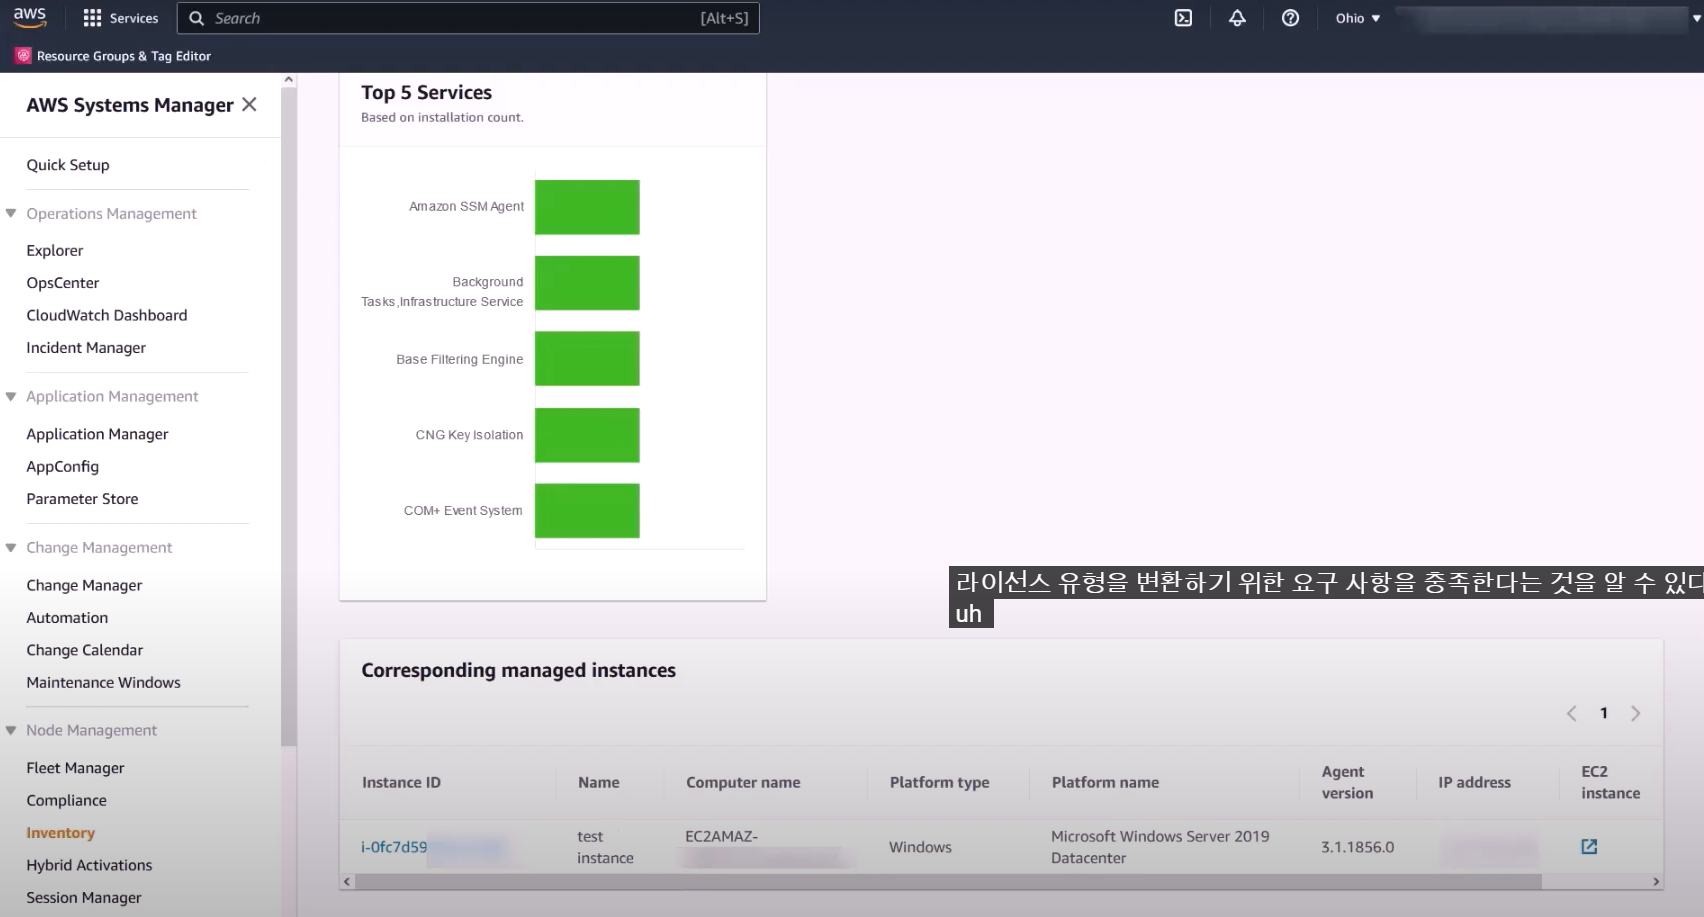Click the 'Top 5 Services' heading
The height and width of the screenshot is (917, 1704).
427,92
